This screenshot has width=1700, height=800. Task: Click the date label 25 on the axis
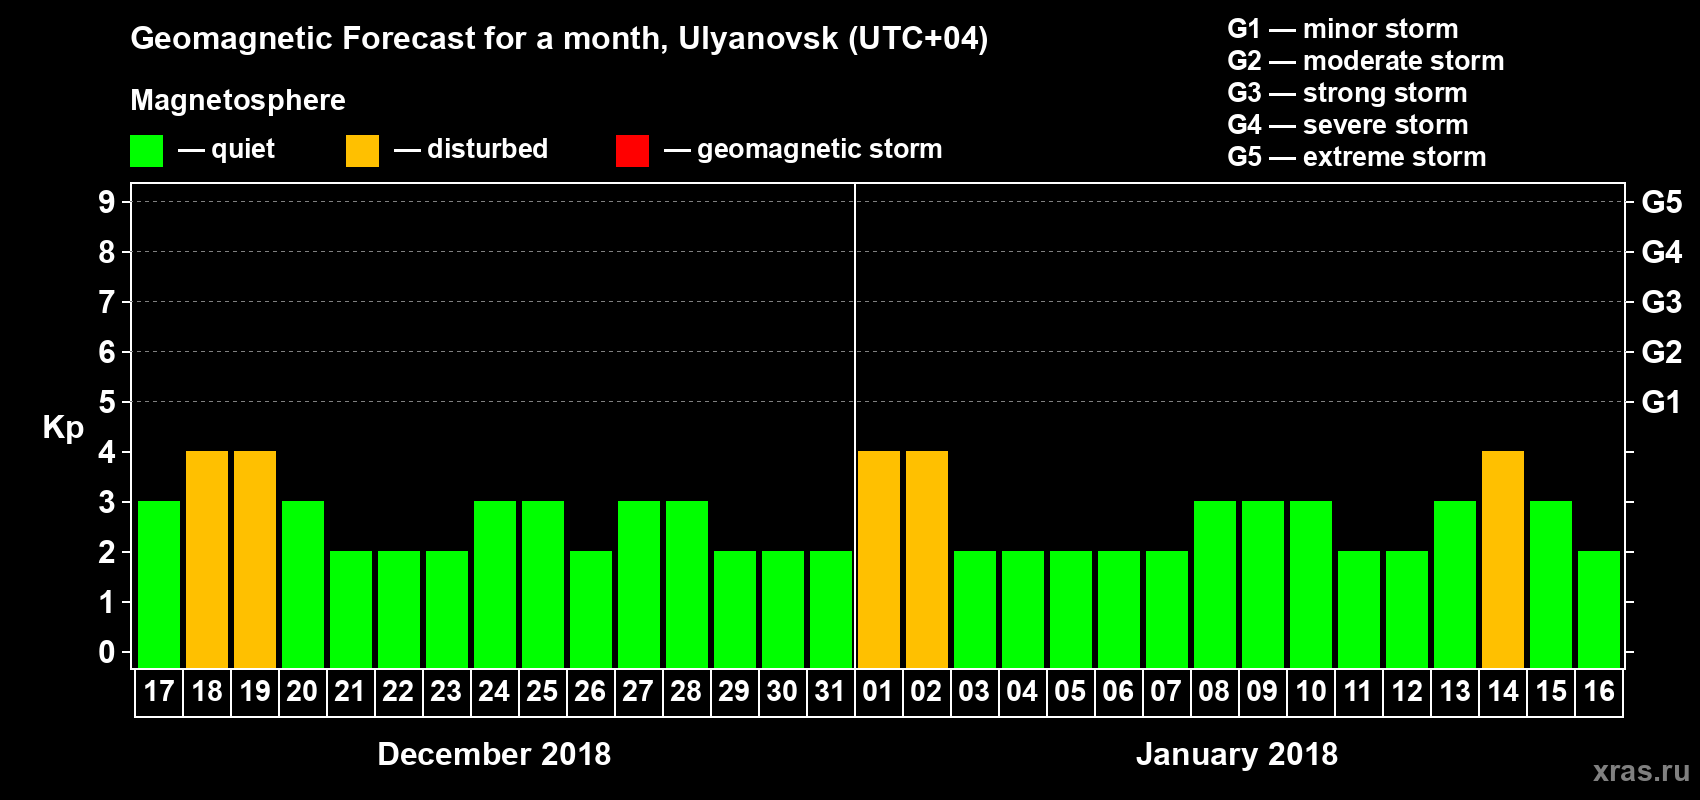(542, 691)
